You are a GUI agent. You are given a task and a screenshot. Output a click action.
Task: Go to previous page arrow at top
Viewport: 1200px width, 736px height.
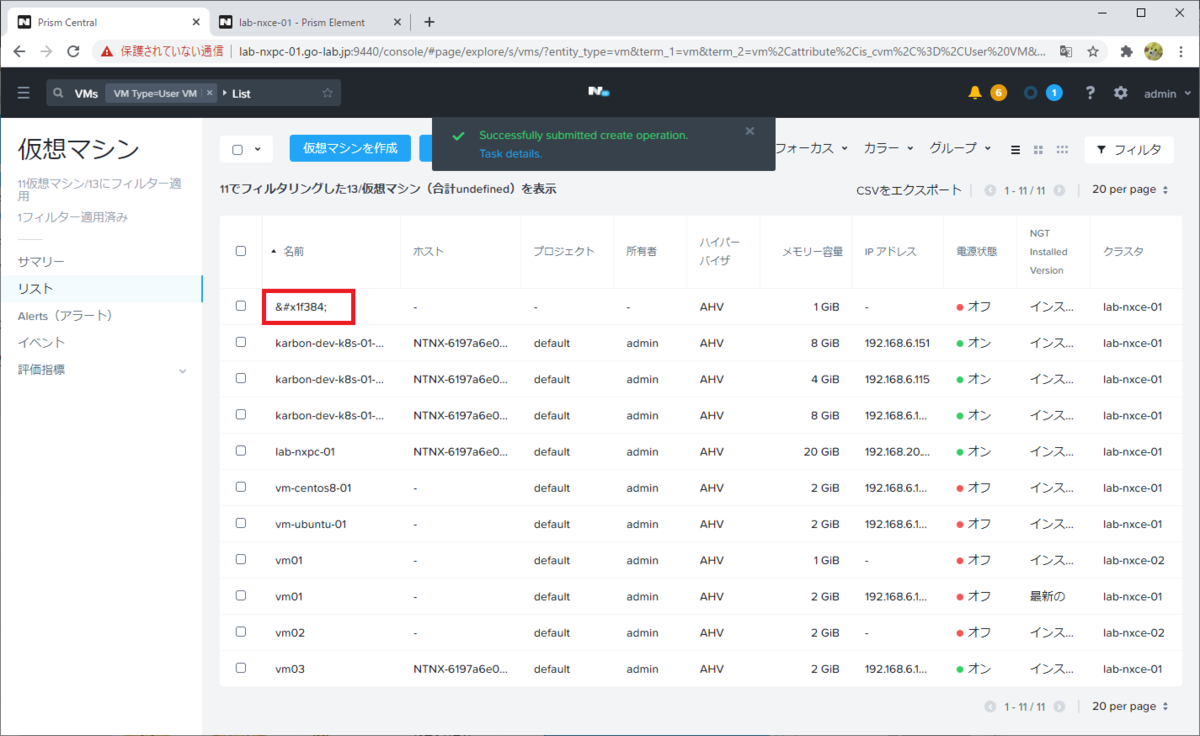click(990, 189)
